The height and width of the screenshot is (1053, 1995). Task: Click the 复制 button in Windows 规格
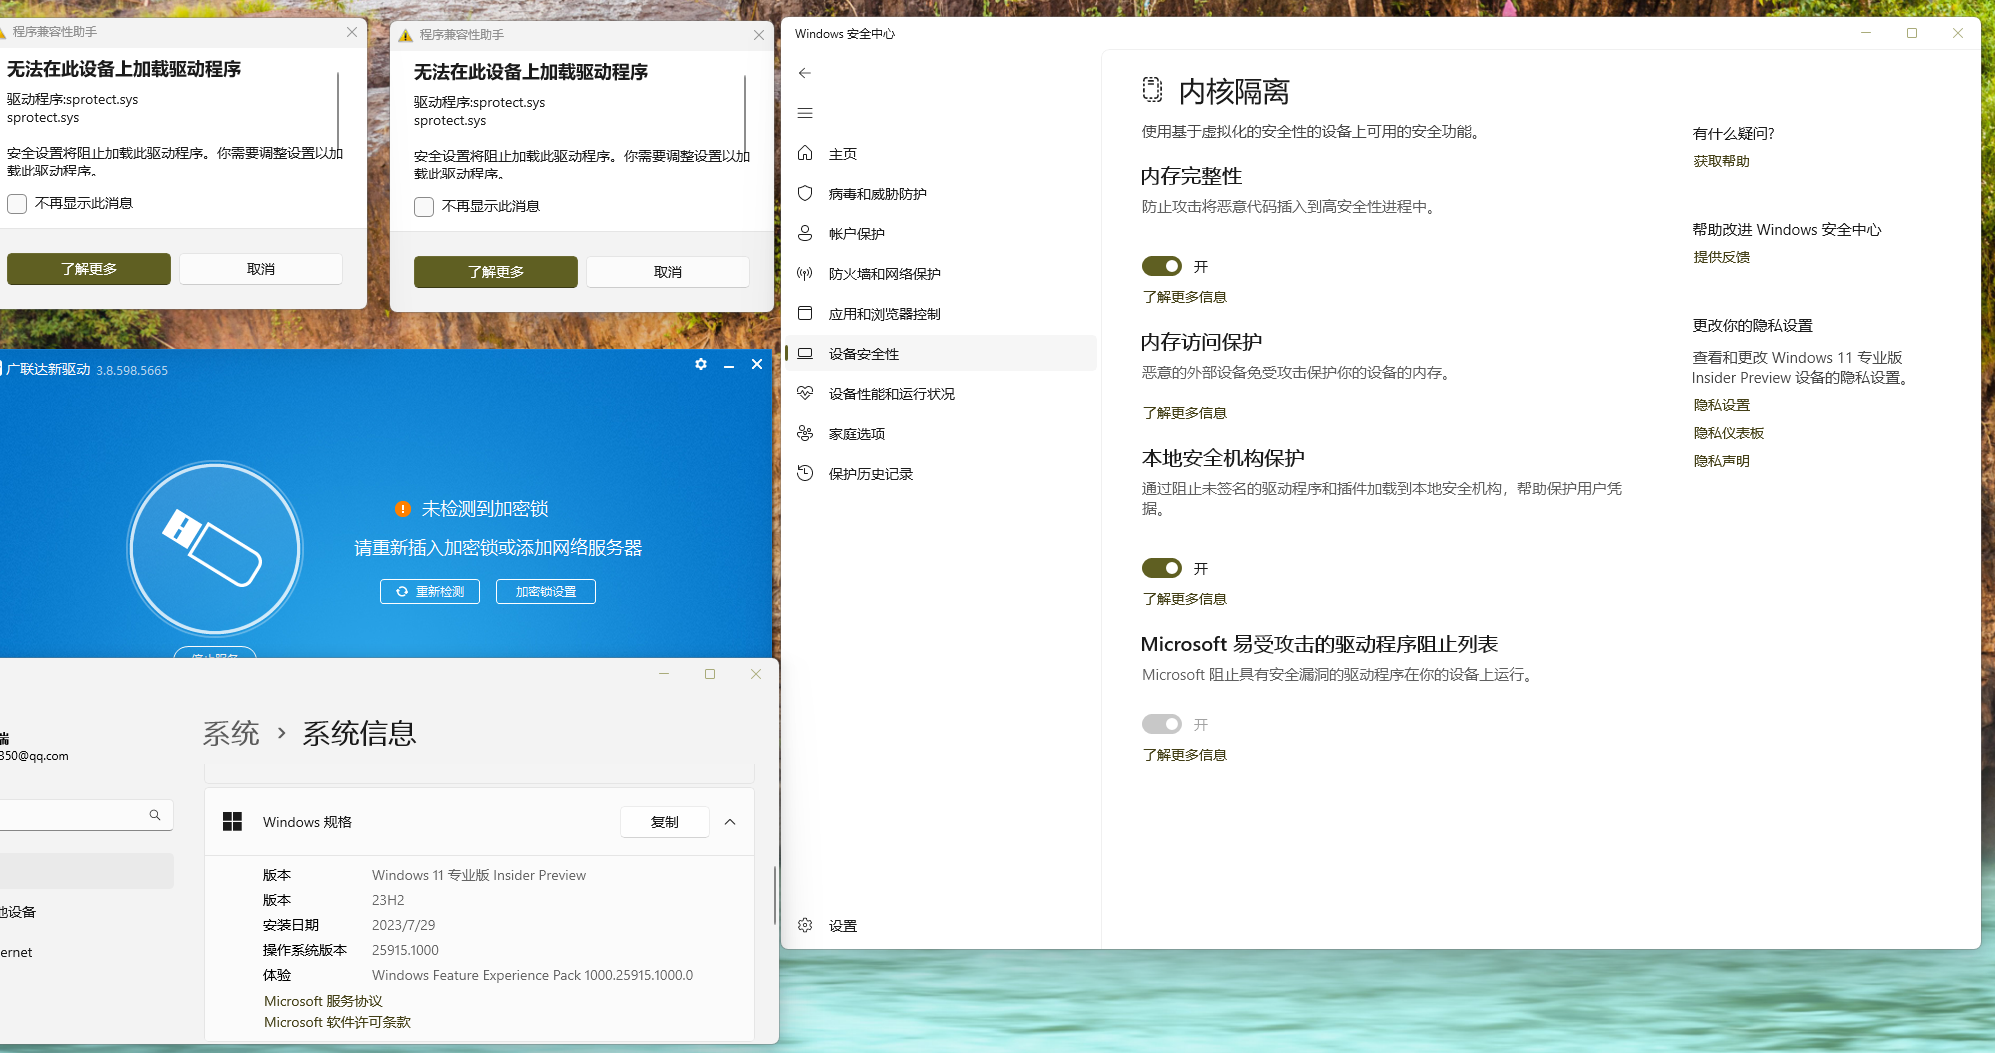[x=665, y=822]
